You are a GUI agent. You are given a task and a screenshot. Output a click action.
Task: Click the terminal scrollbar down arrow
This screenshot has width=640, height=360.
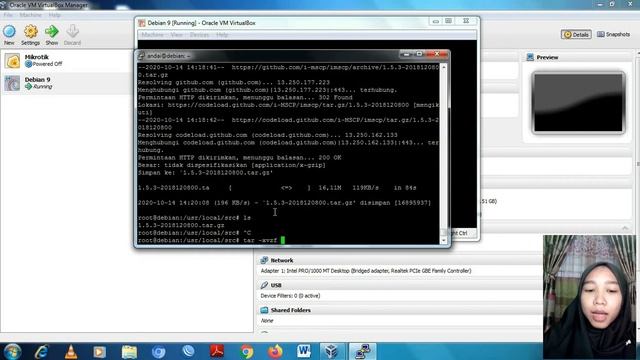coord(444,240)
